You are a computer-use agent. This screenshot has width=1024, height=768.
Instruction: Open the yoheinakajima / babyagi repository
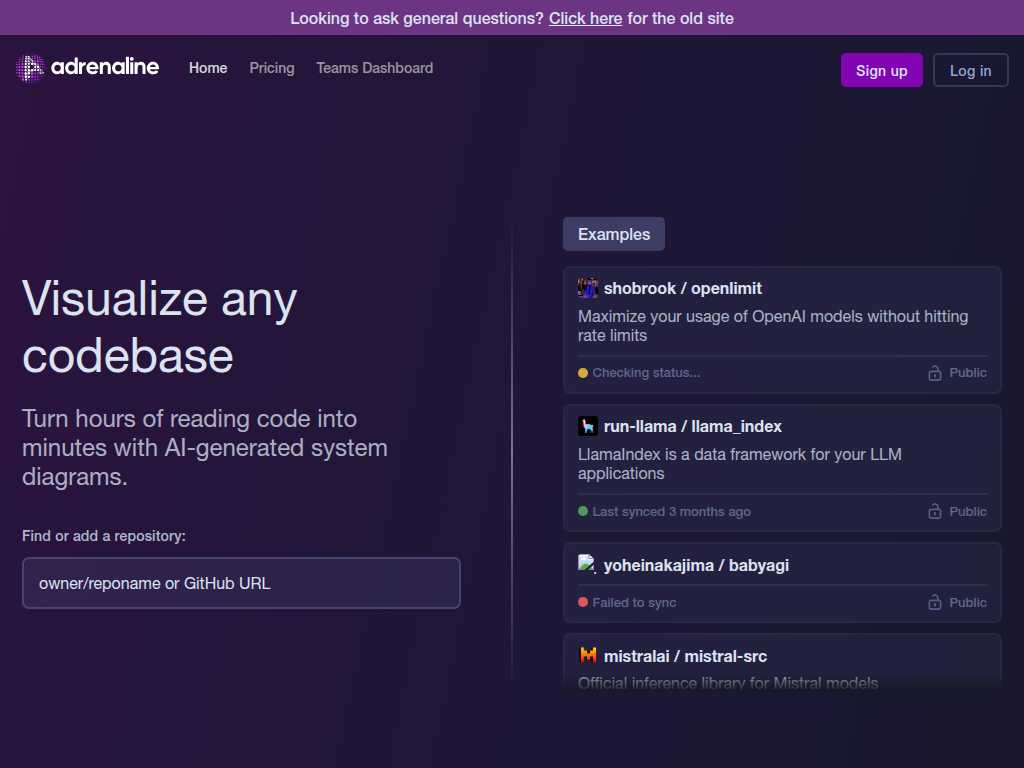tap(696, 565)
